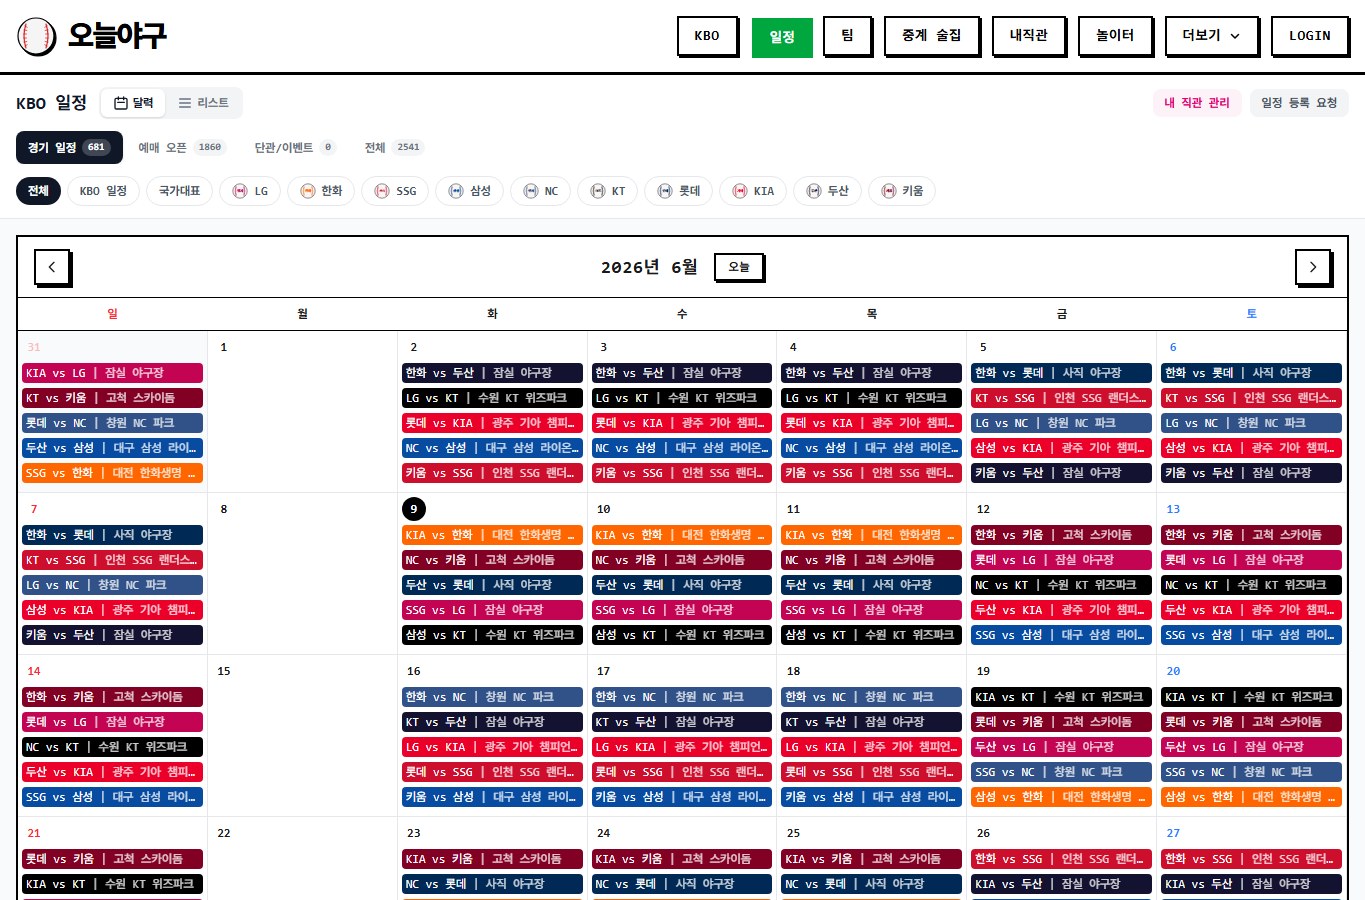This screenshot has width=1365, height=900.
Task: Filter by SSG team logo chip
Action: point(395,191)
